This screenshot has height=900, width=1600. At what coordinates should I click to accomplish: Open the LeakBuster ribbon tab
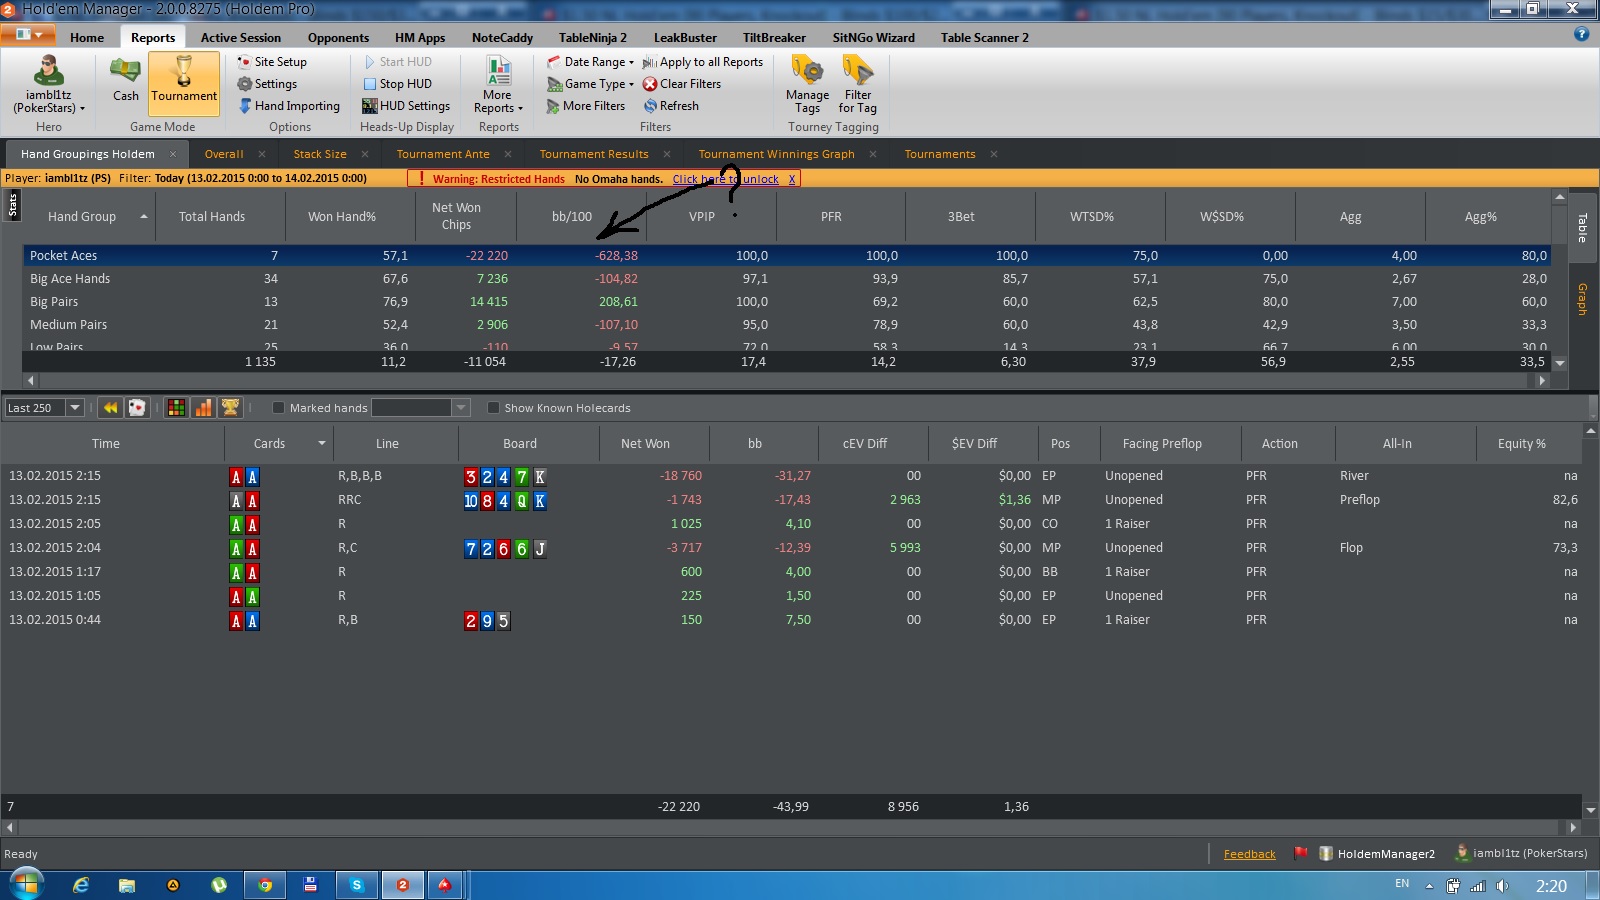[685, 38]
